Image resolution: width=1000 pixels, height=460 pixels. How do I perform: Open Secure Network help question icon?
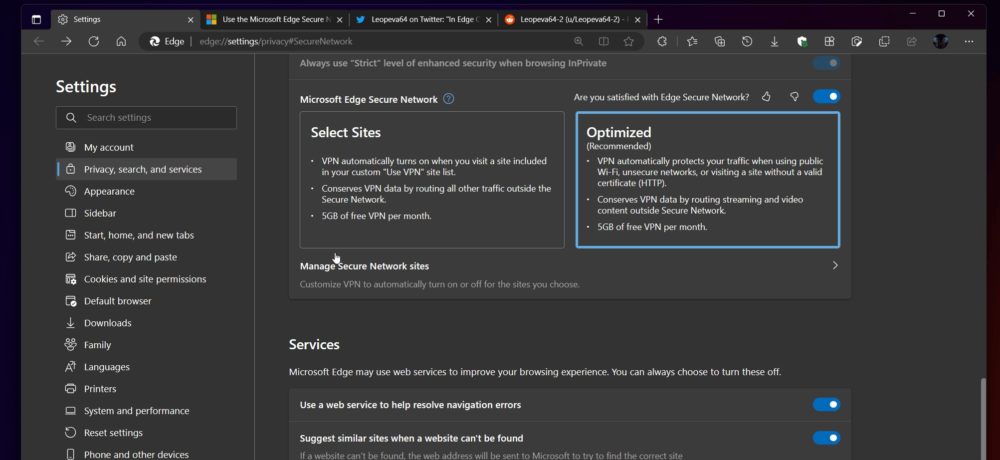coord(448,99)
